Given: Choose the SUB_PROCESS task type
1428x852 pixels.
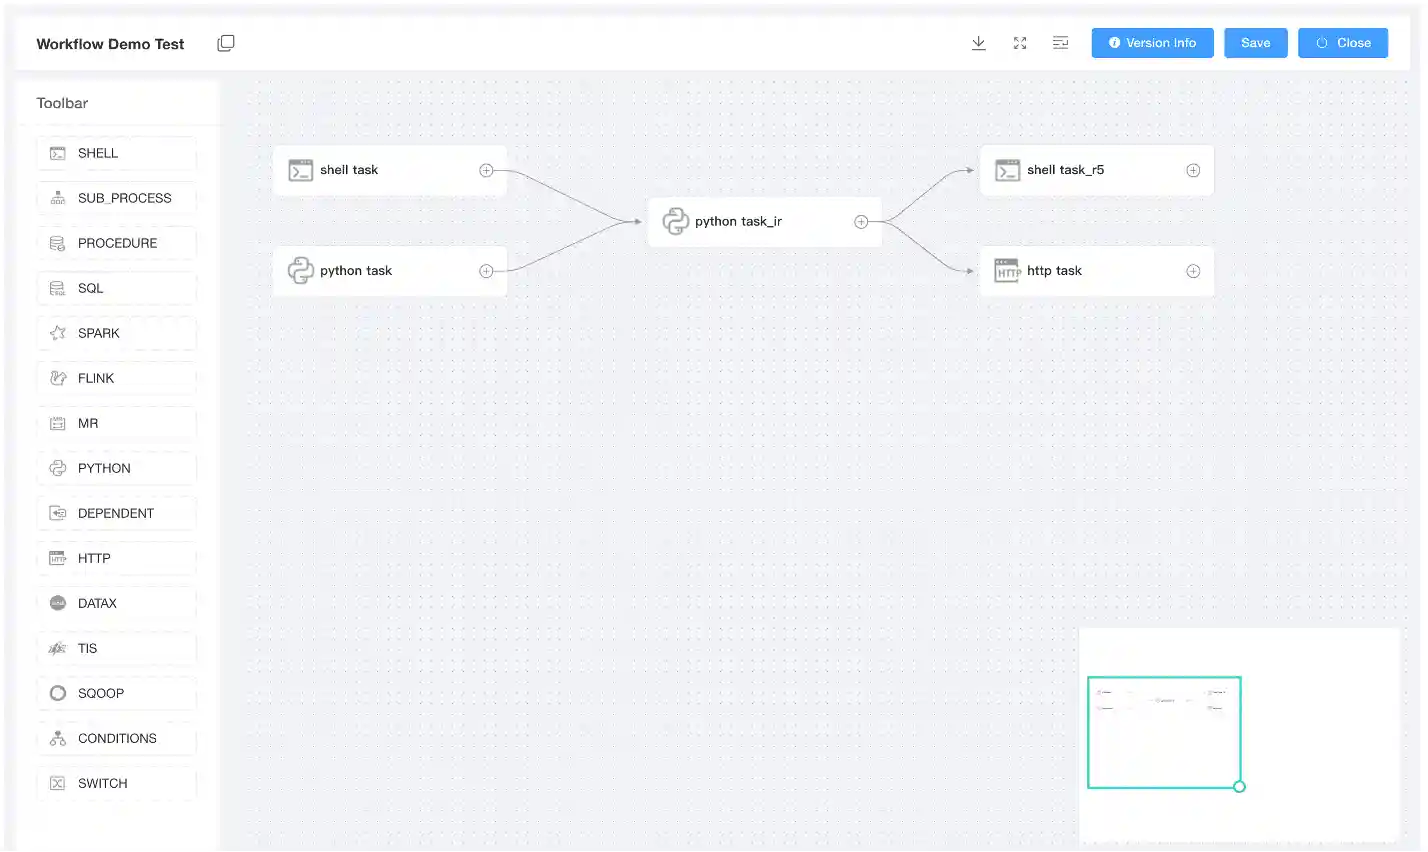Looking at the screenshot, I should point(59,198).
